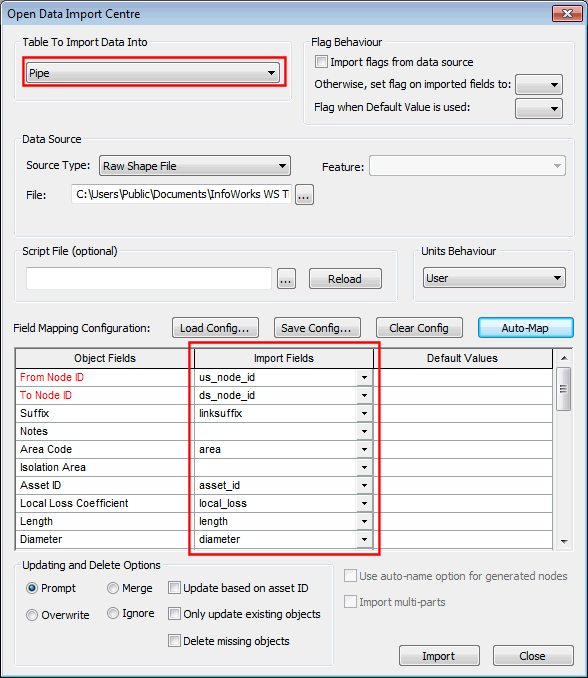Open the Isolation Area import field dropdown arrow
This screenshot has width=588, height=678.
click(x=364, y=467)
